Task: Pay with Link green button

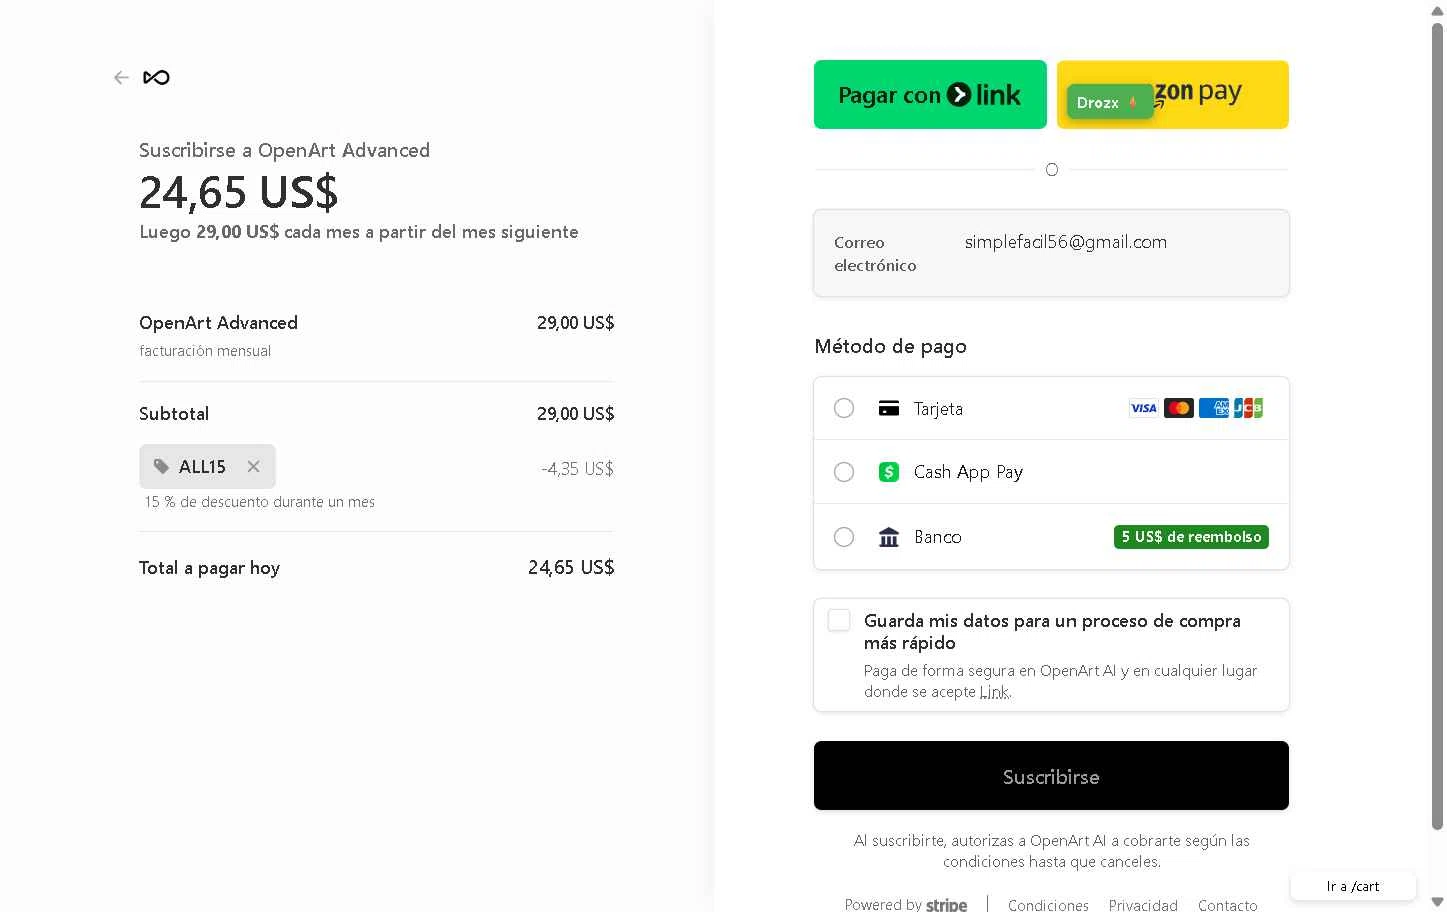Action: coord(930,95)
